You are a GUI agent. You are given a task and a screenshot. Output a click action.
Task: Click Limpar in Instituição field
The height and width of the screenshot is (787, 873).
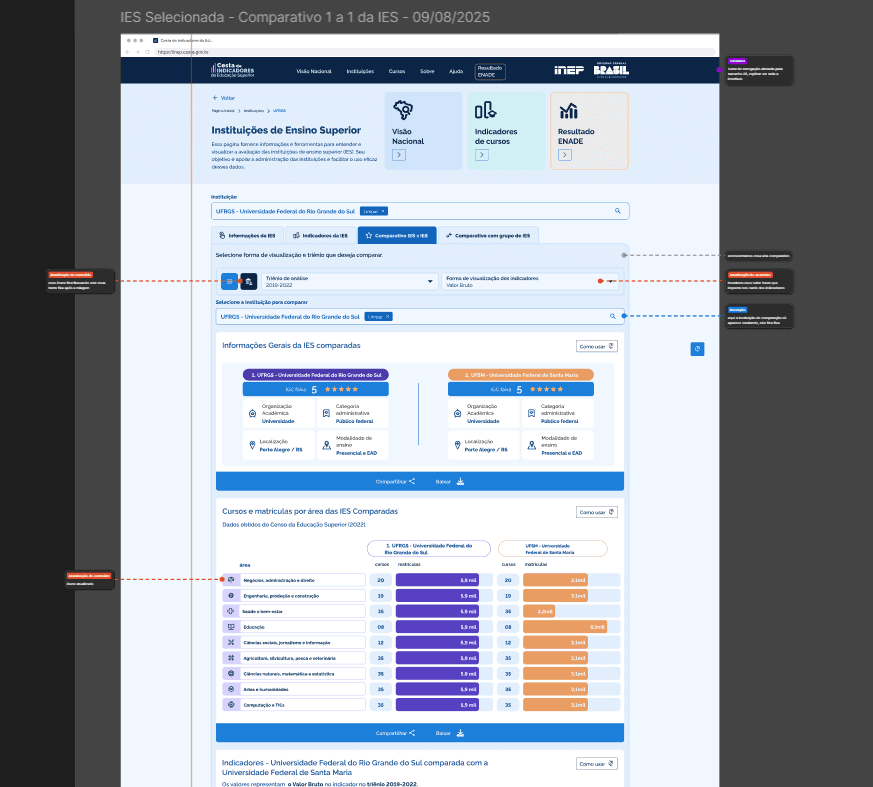pos(374,211)
